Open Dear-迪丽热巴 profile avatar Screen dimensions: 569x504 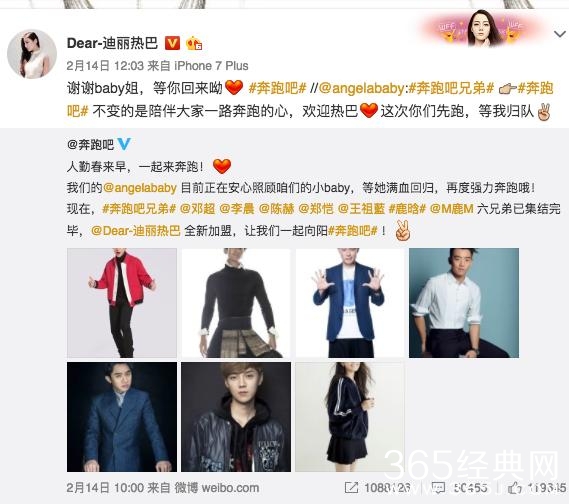tap(32, 54)
